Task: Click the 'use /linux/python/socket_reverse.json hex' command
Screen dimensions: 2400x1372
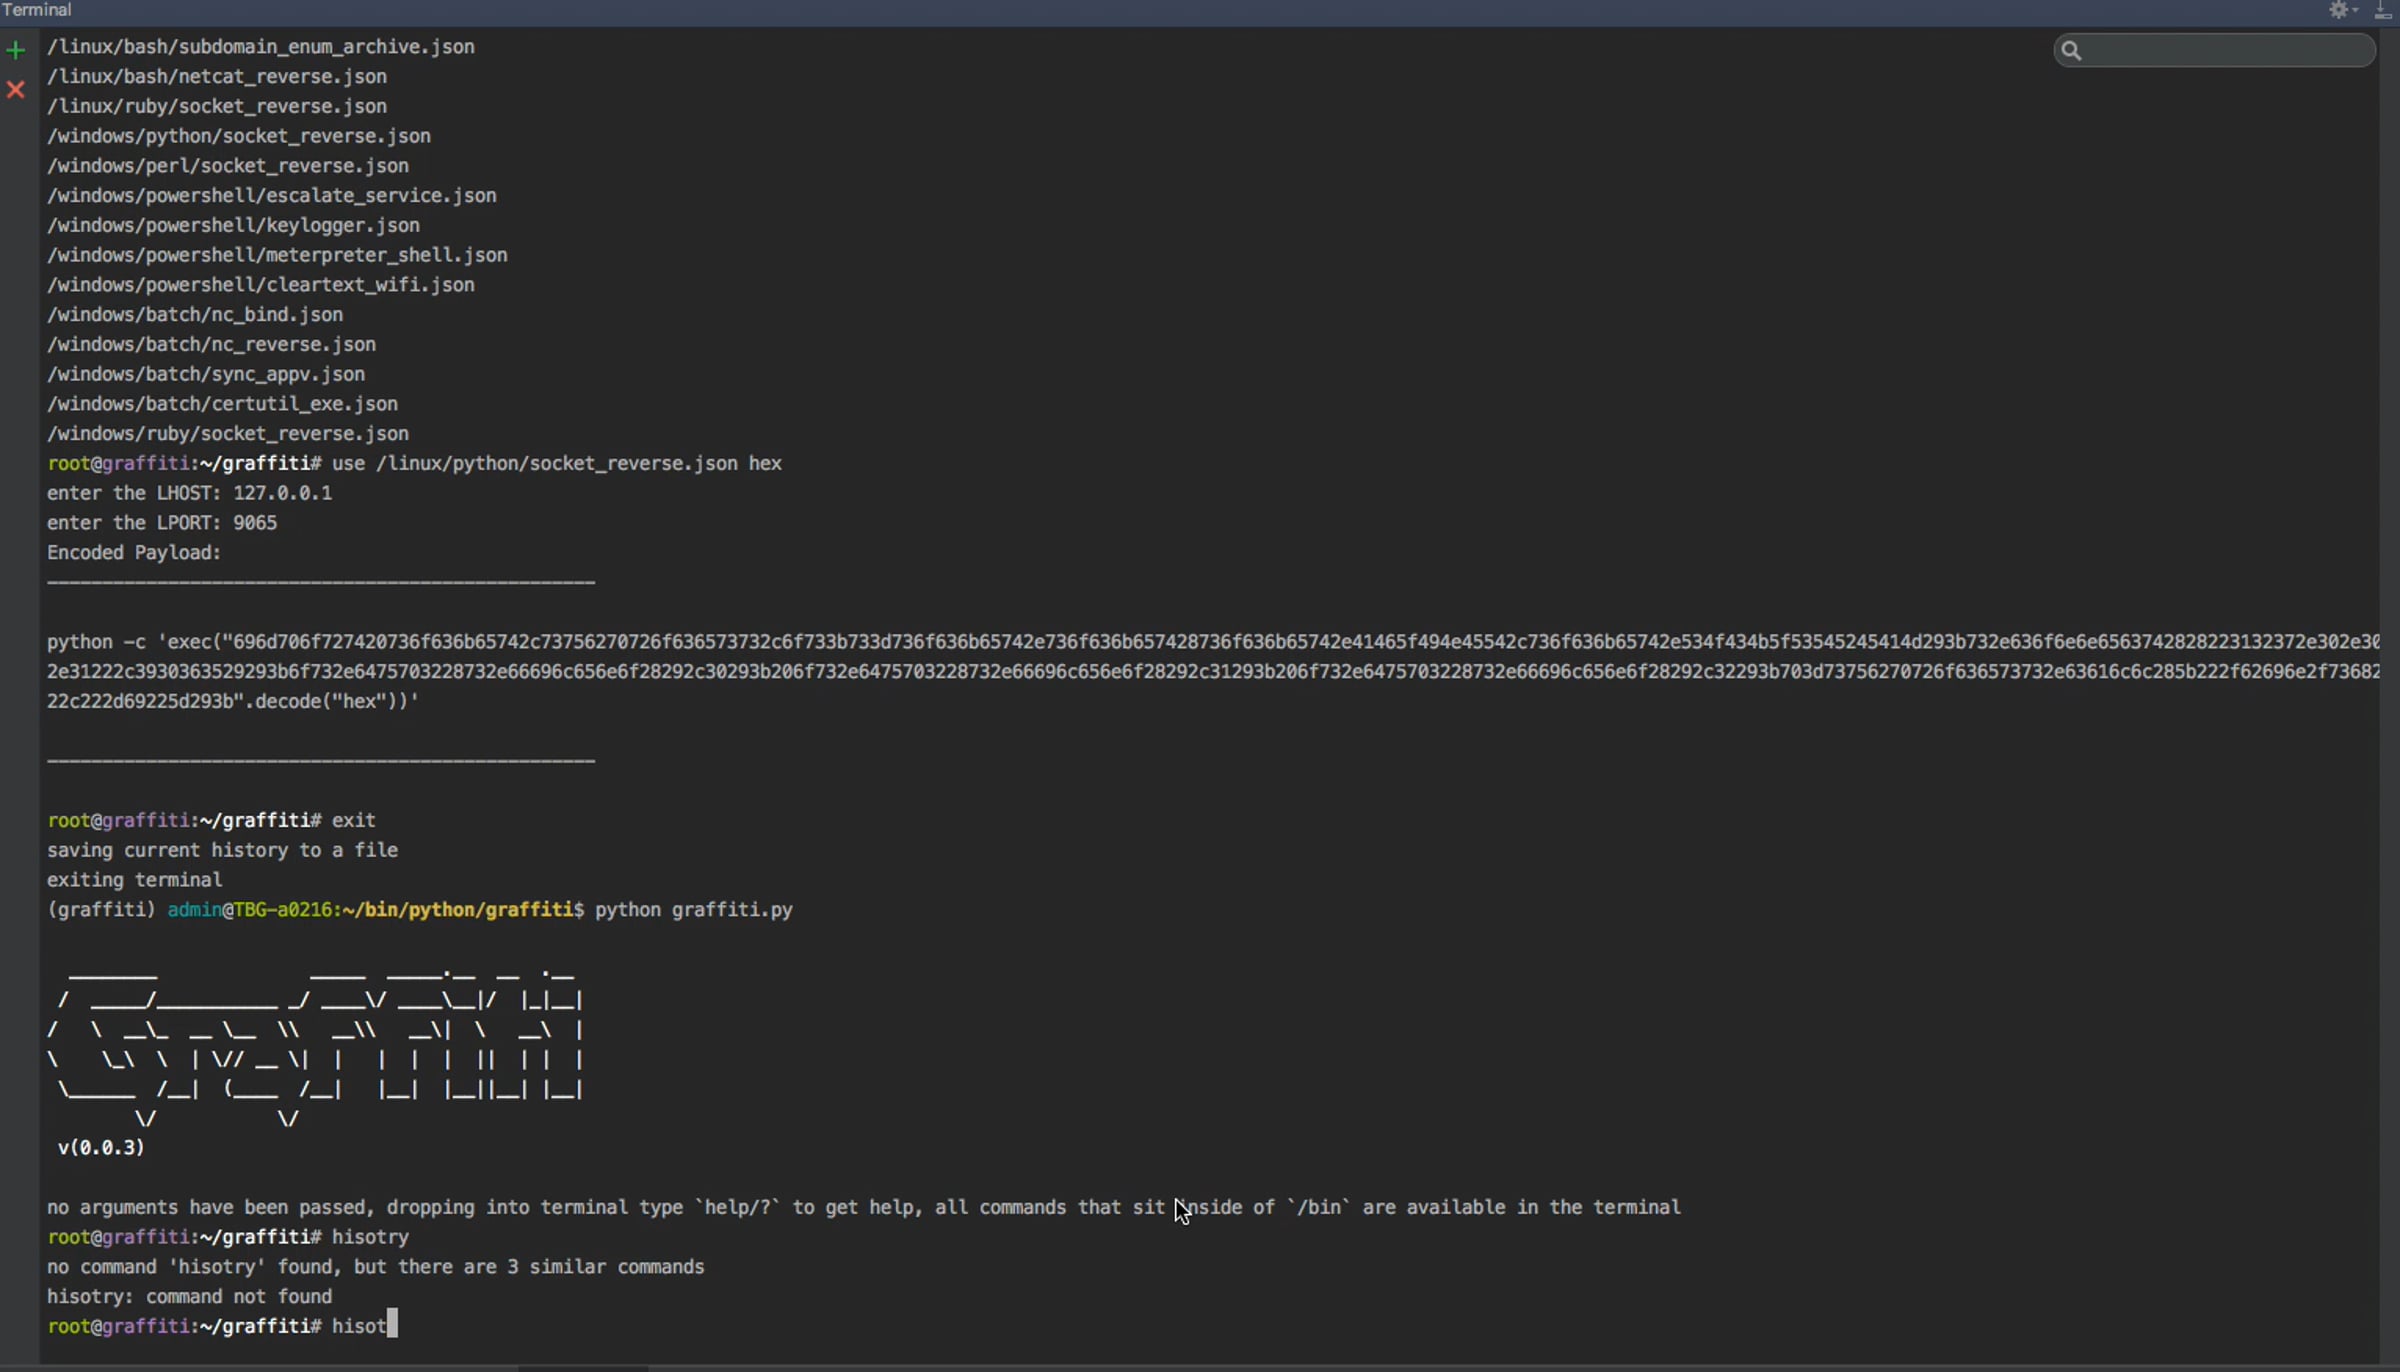Action: (557, 464)
